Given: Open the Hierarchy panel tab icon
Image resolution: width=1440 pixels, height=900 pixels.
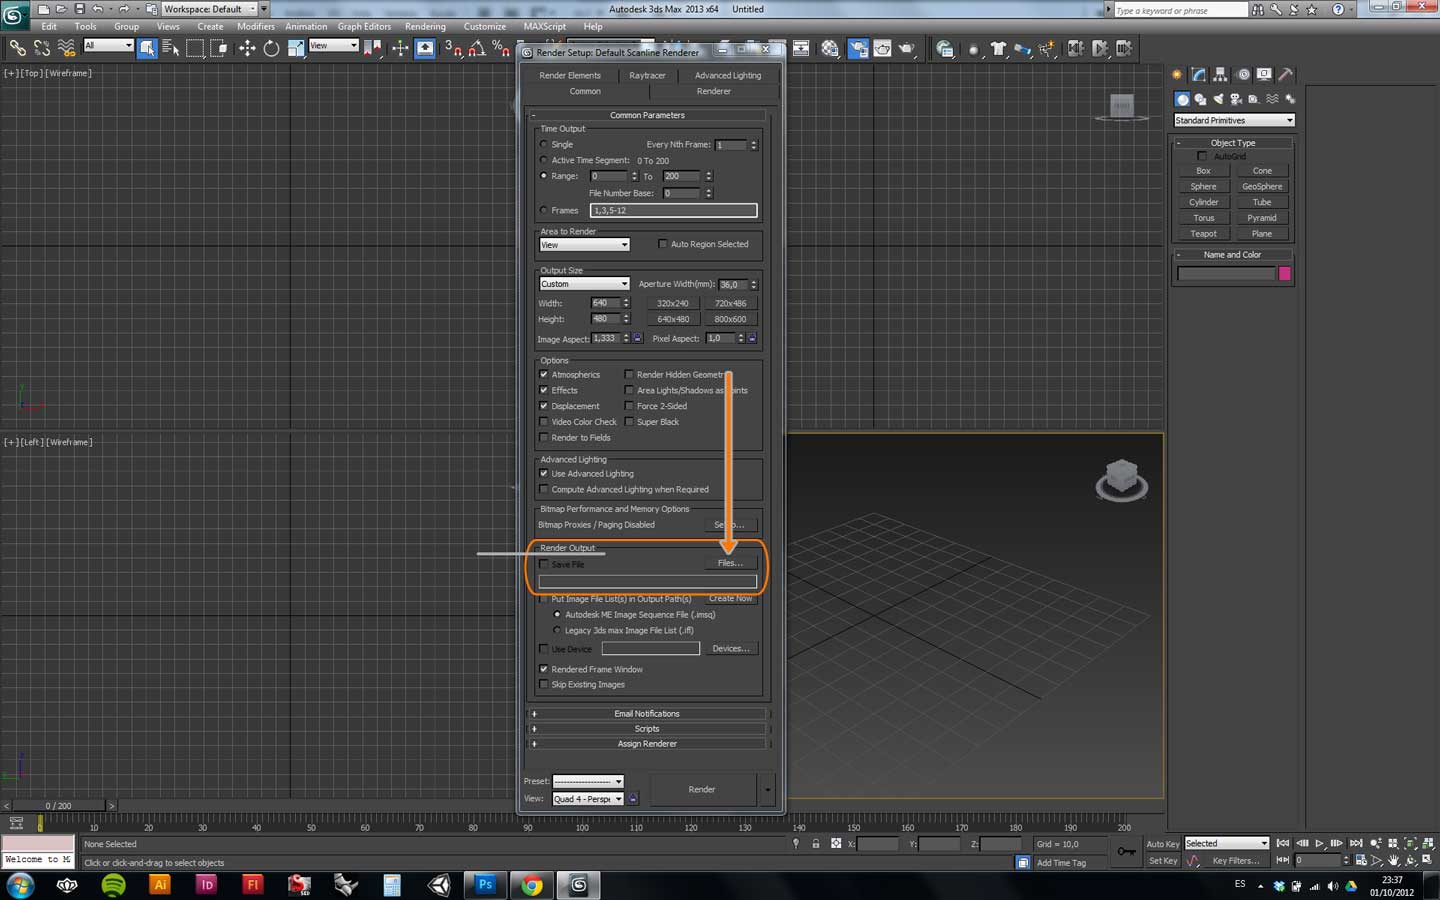Looking at the screenshot, I should pos(1220,75).
